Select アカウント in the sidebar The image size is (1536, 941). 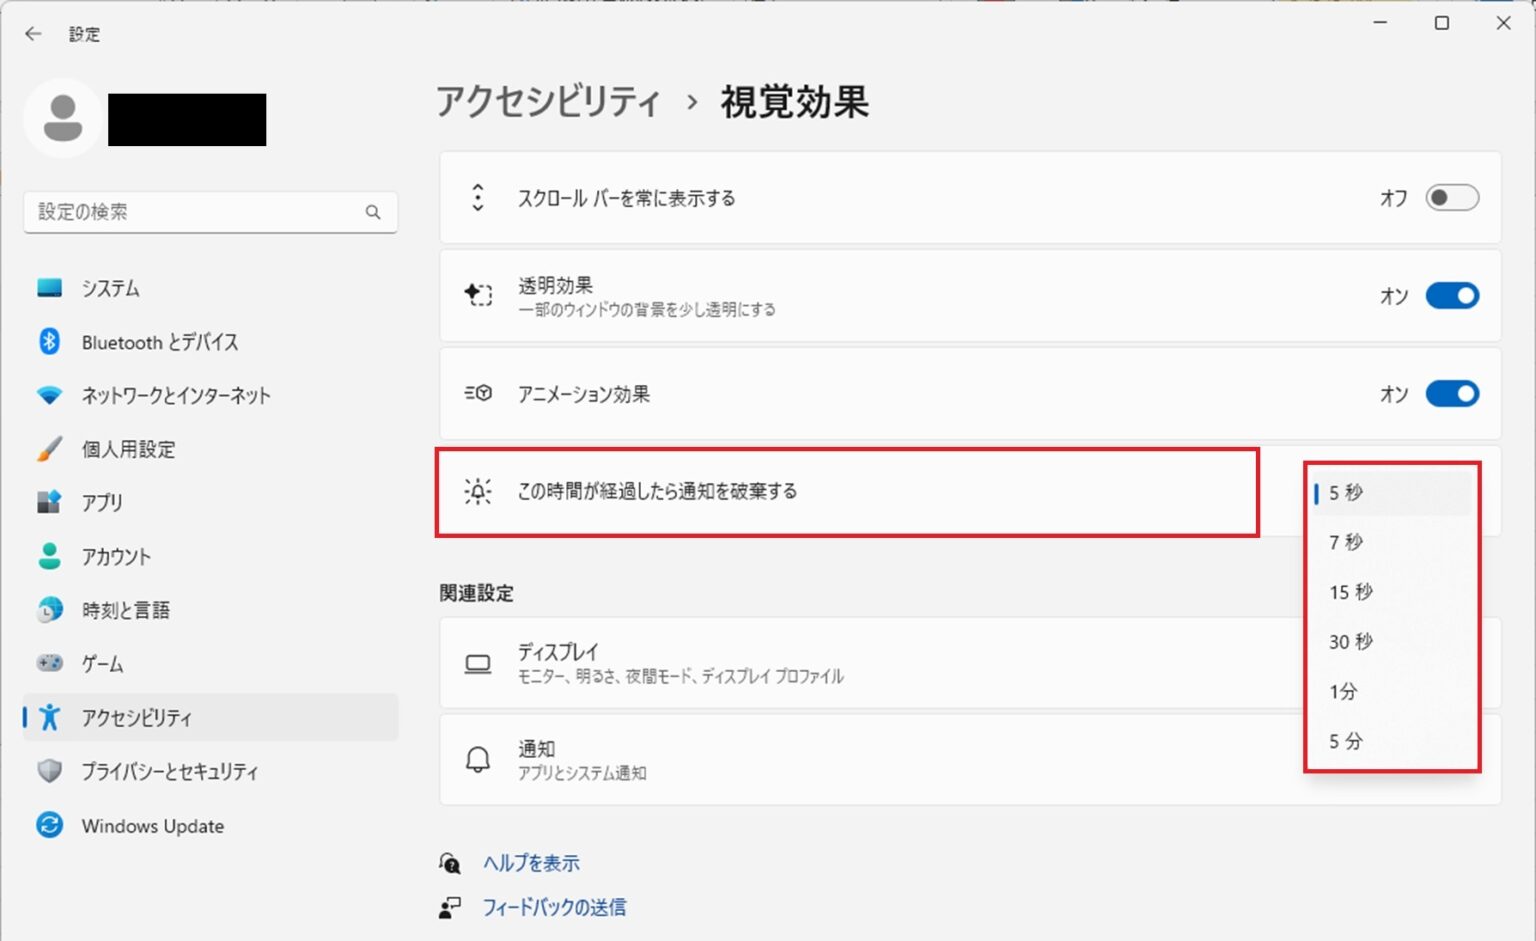[x=116, y=557]
